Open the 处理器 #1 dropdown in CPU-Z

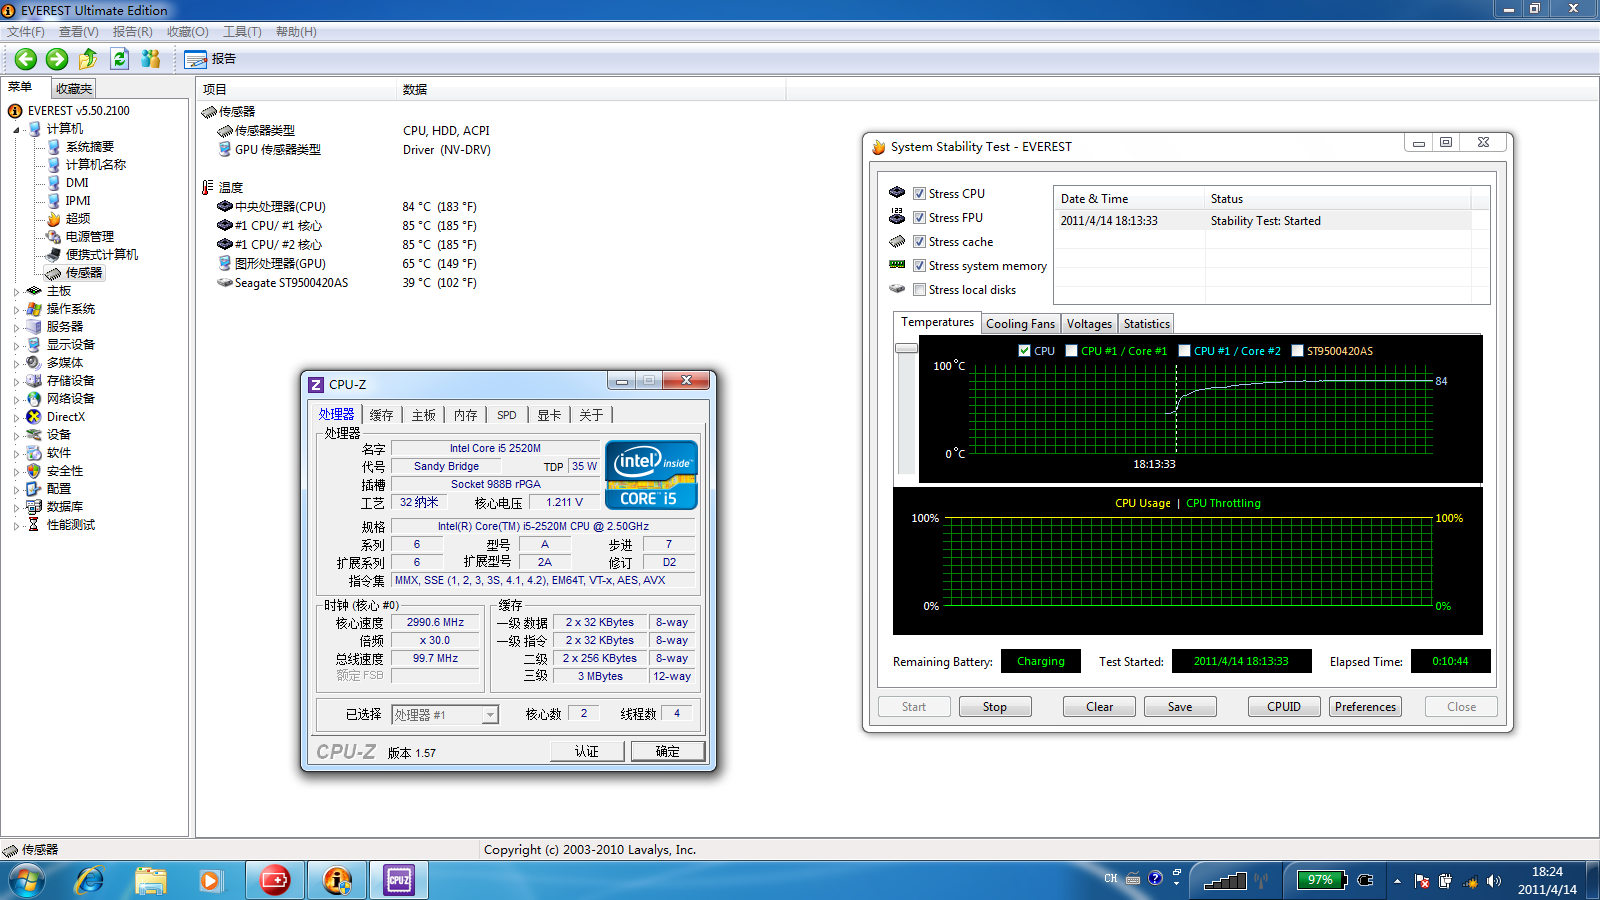(445, 715)
